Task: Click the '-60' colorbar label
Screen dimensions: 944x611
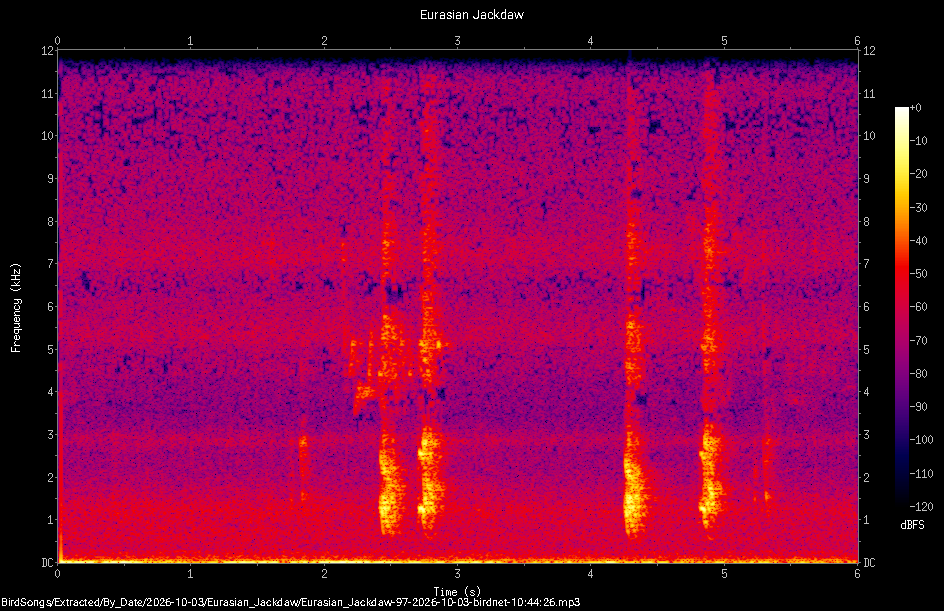Action: coord(918,307)
